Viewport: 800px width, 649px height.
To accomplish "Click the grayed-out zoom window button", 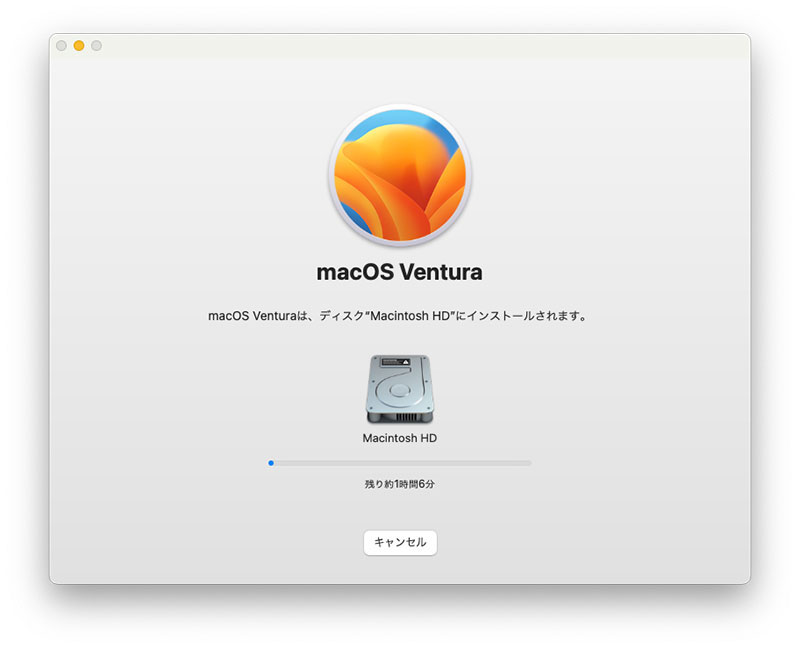I will (x=96, y=46).
